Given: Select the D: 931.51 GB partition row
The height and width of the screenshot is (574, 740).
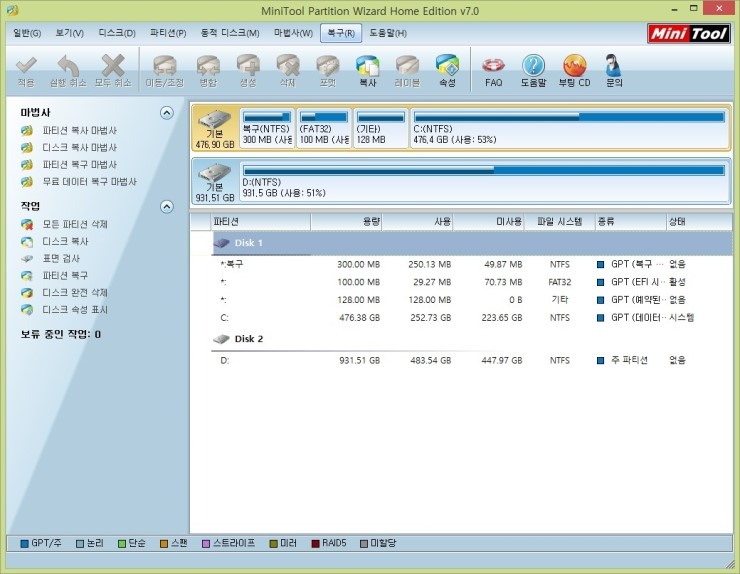Looking at the screenshot, I should 472,360.
